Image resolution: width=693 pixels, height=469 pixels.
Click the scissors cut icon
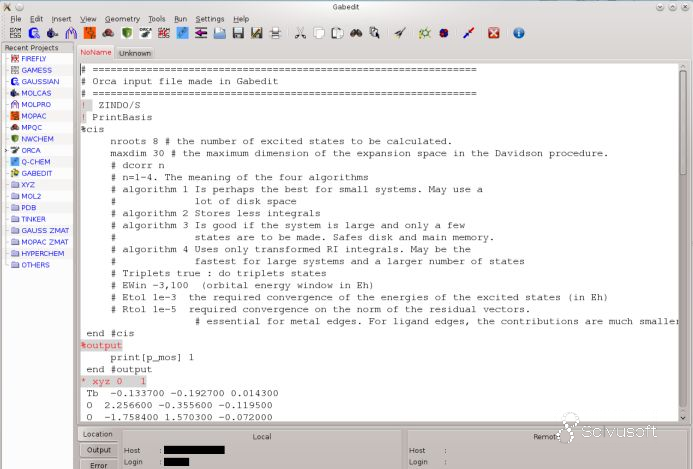point(300,33)
